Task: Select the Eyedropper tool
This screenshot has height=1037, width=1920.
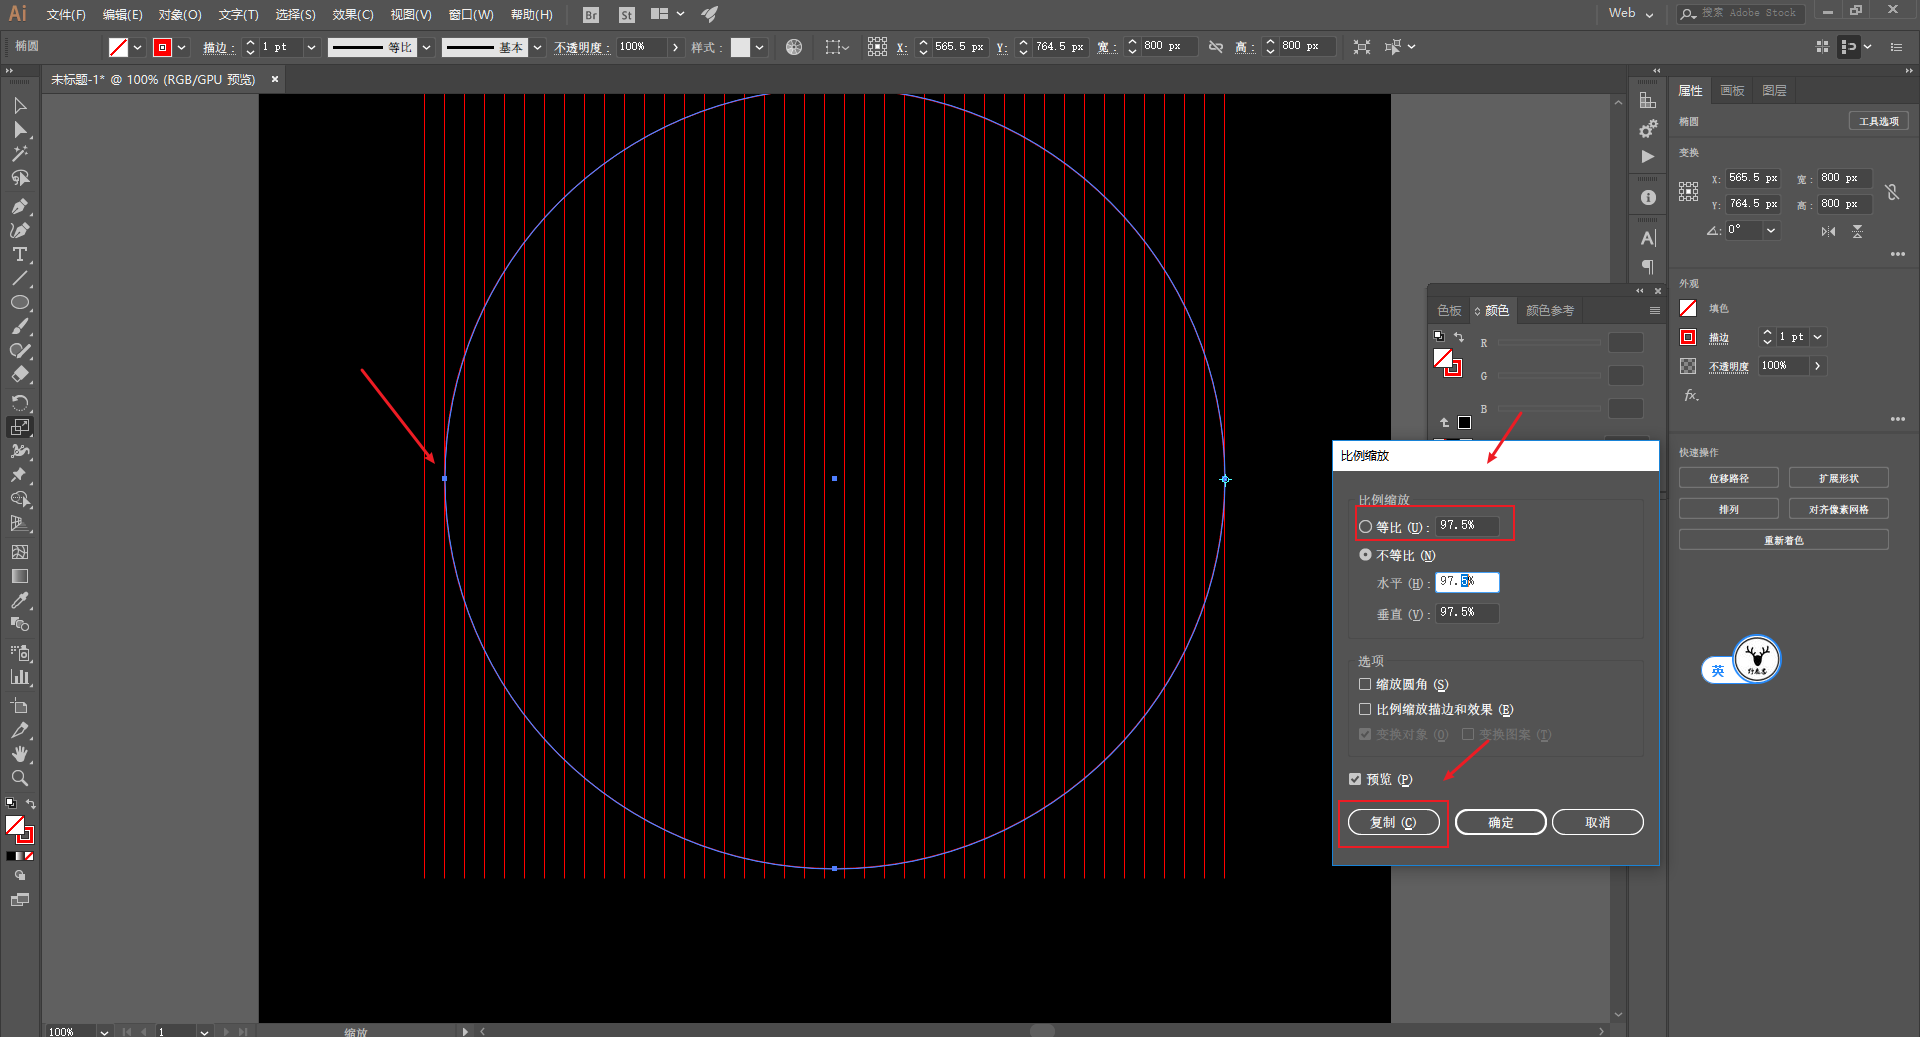Action: point(19,601)
